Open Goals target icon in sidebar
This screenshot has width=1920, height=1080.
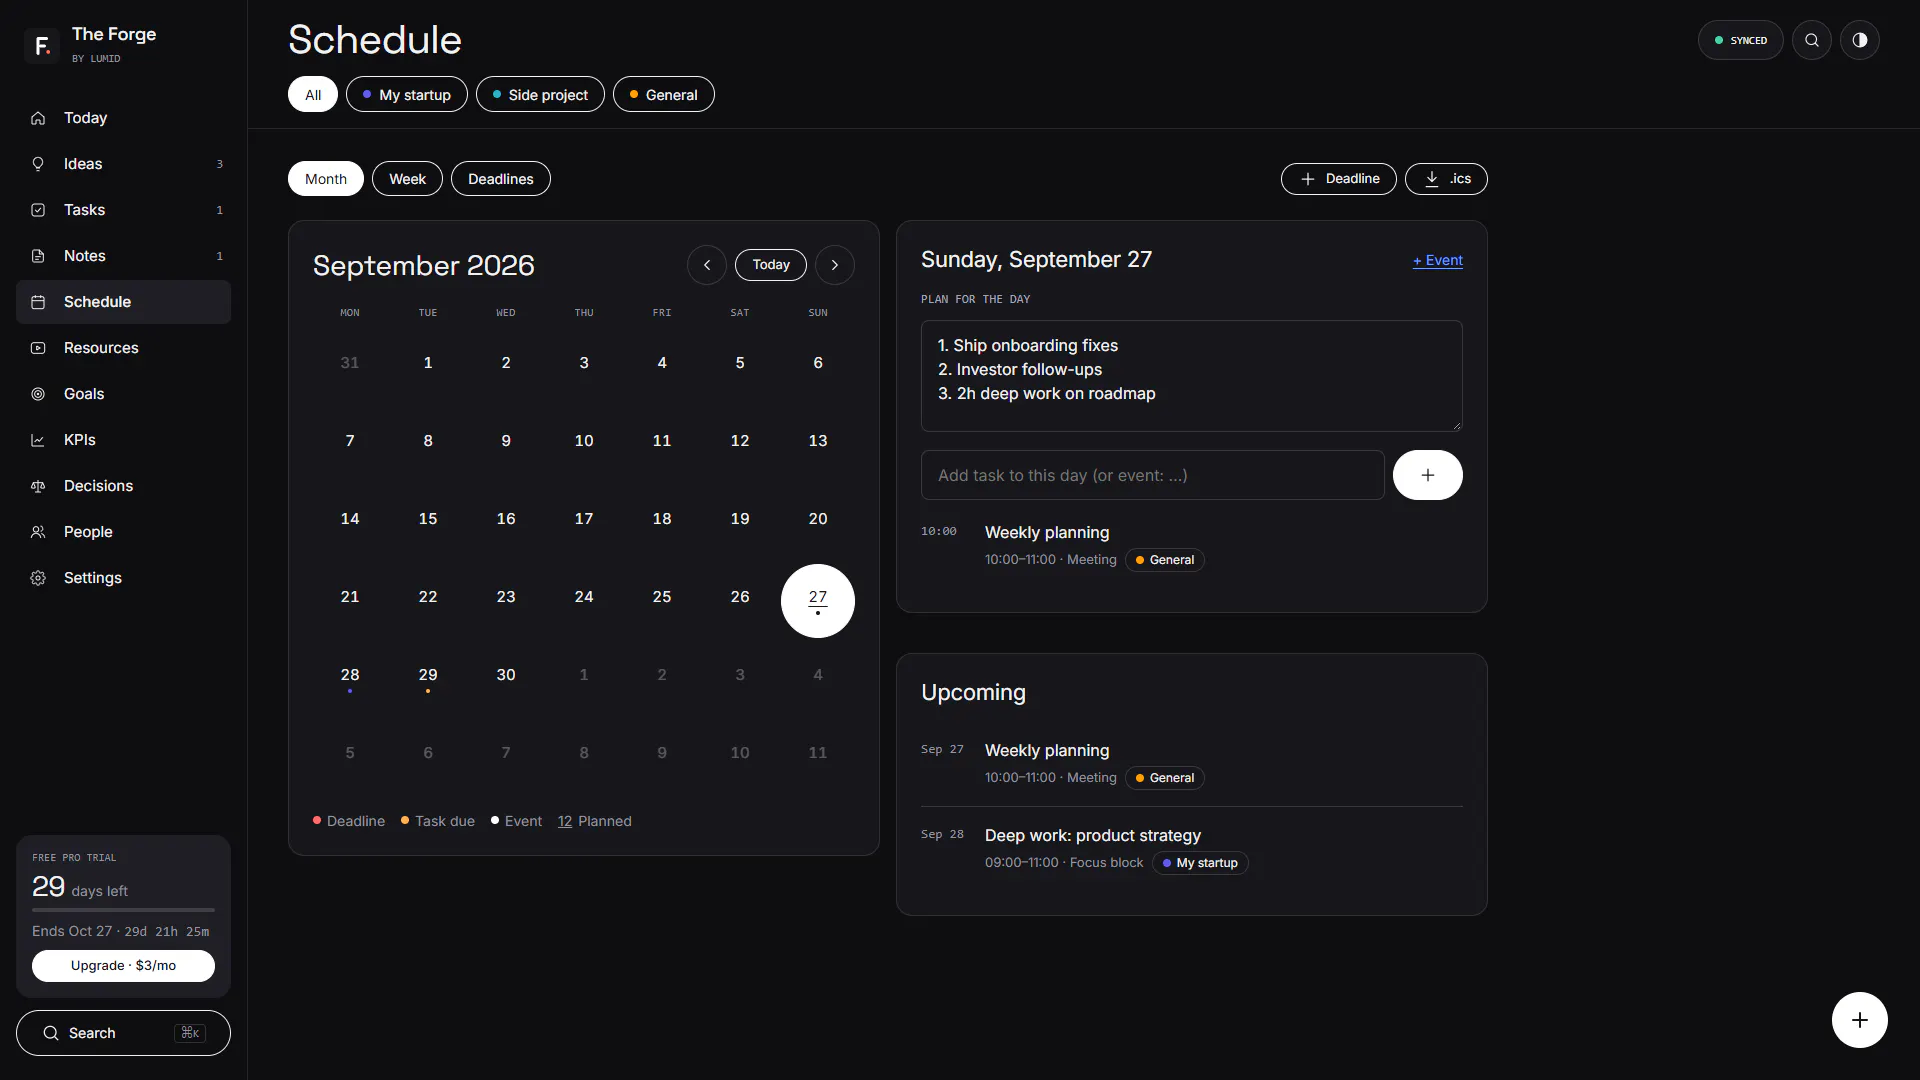click(38, 394)
